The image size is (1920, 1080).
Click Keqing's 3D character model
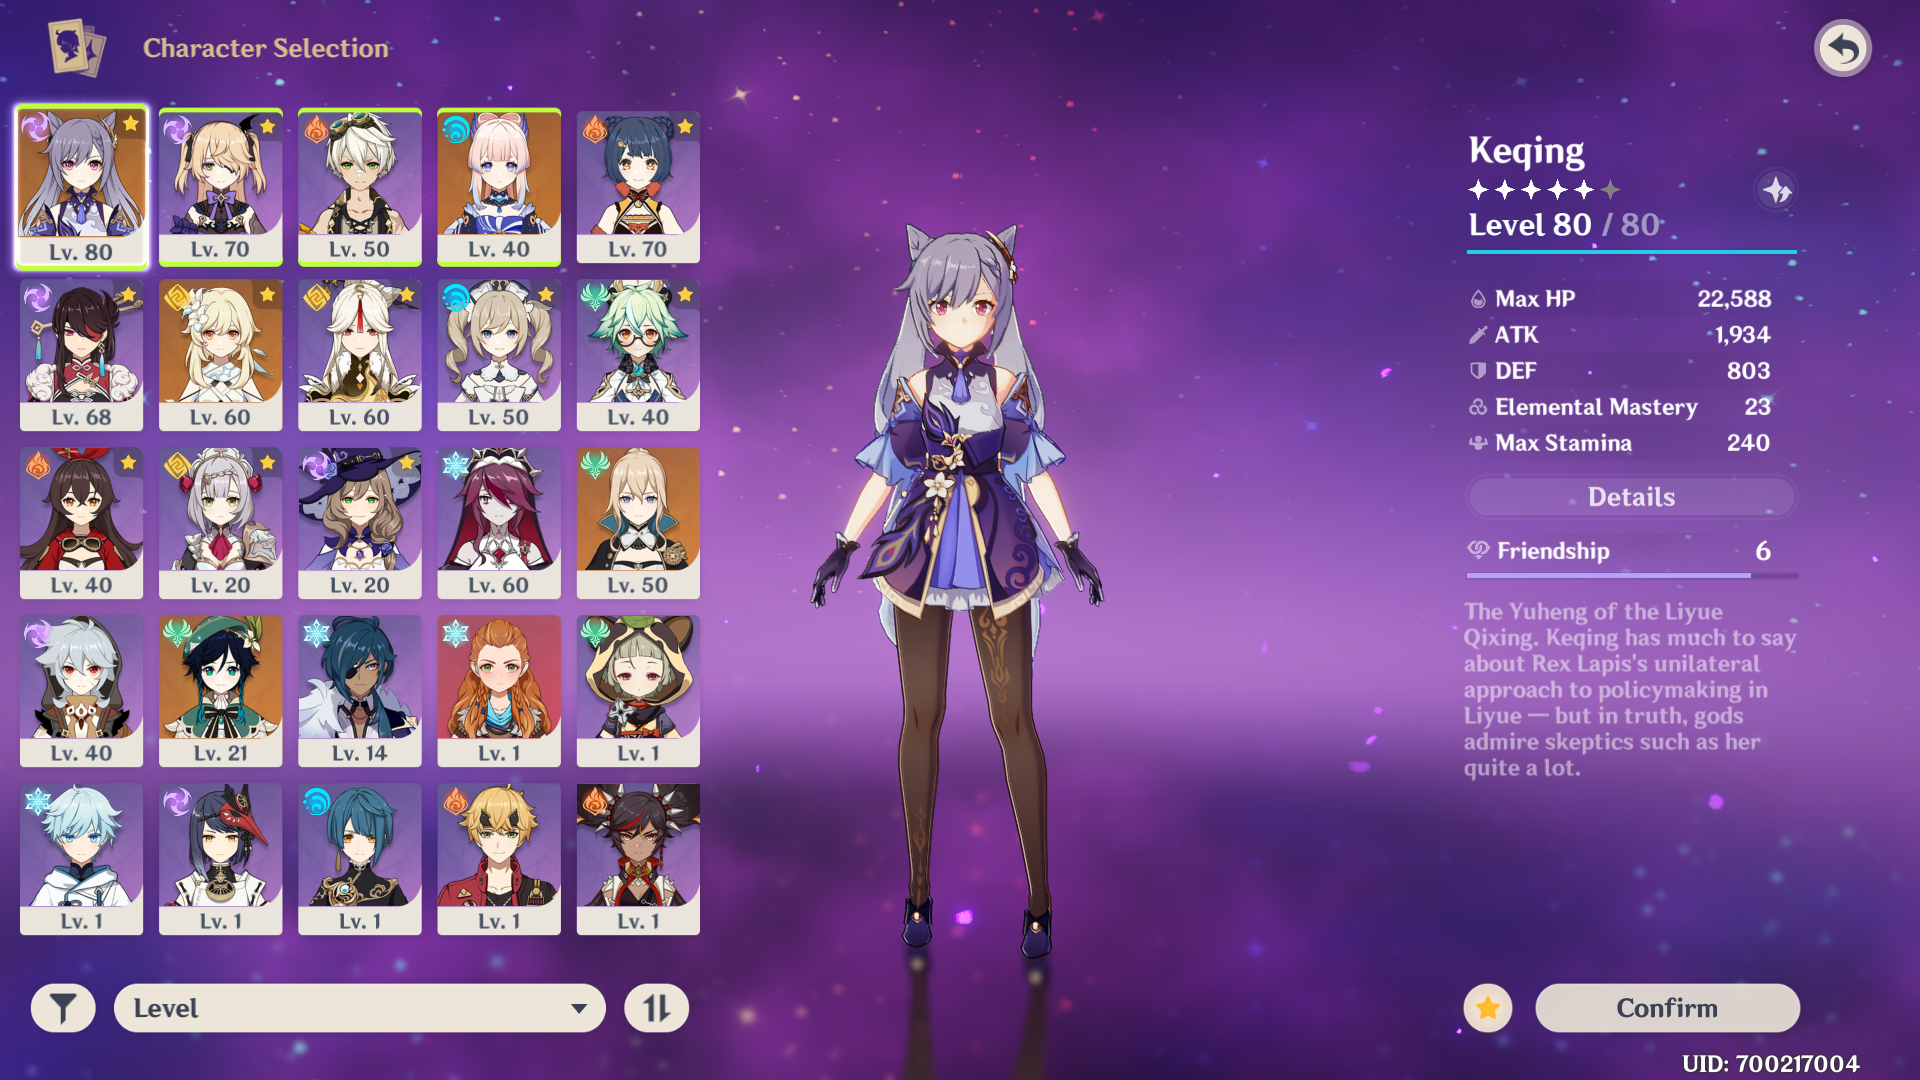[960, 590]
